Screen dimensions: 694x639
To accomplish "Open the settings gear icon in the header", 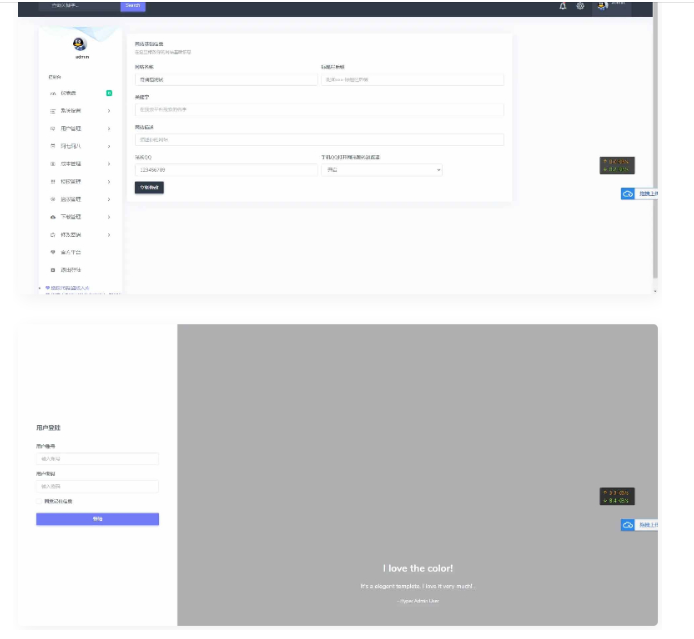I will click(580, 6).
